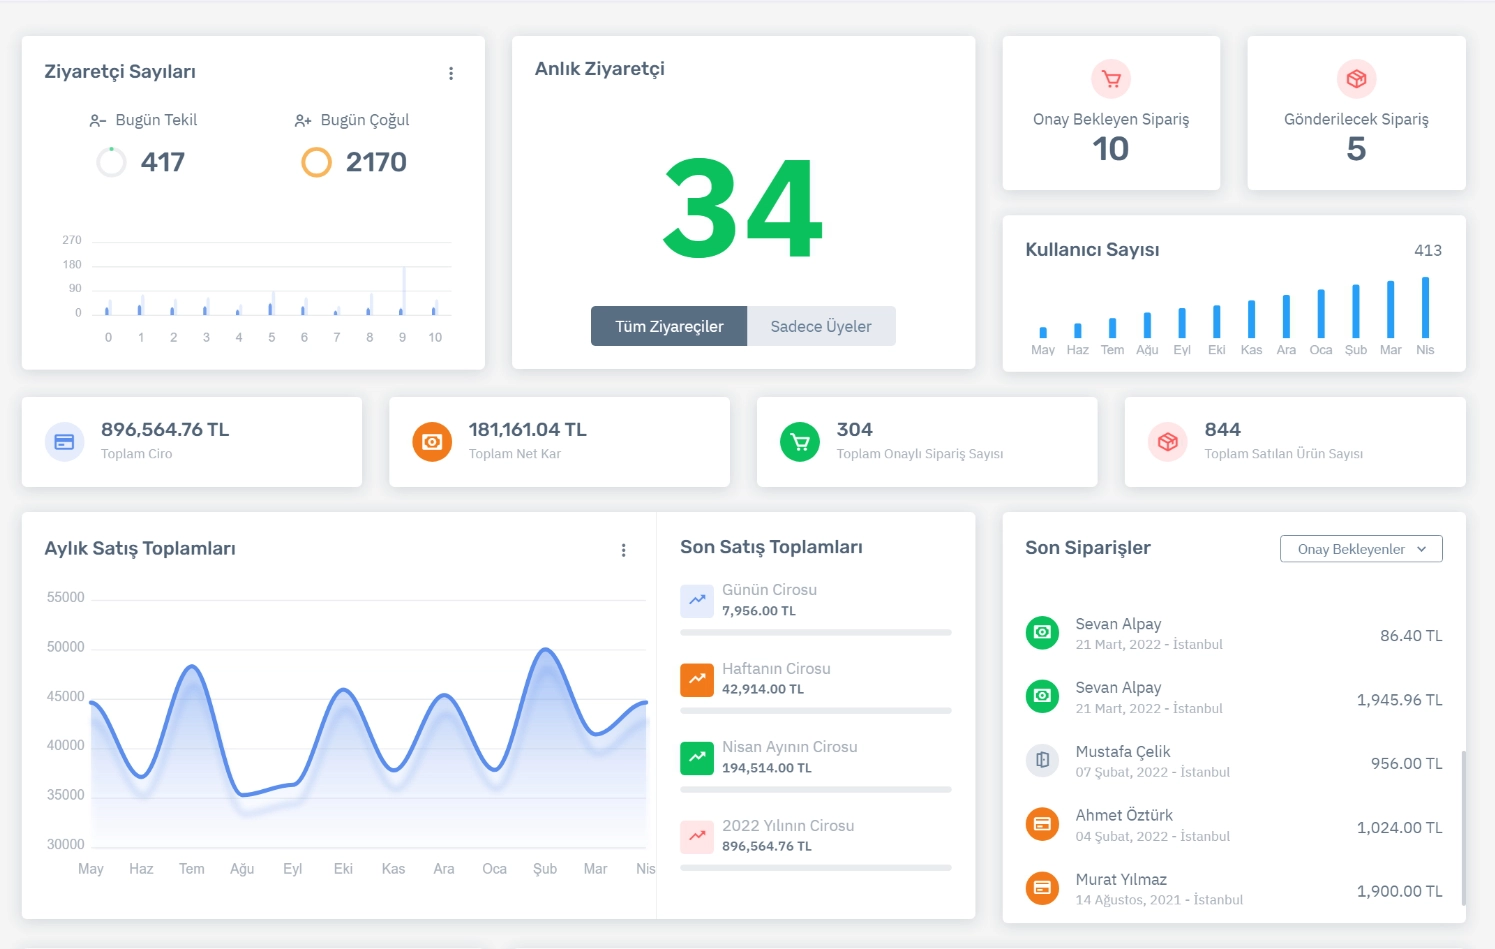Open the Ziyaretçi Sayıları three-dot menu

click(x=451, y=73)
